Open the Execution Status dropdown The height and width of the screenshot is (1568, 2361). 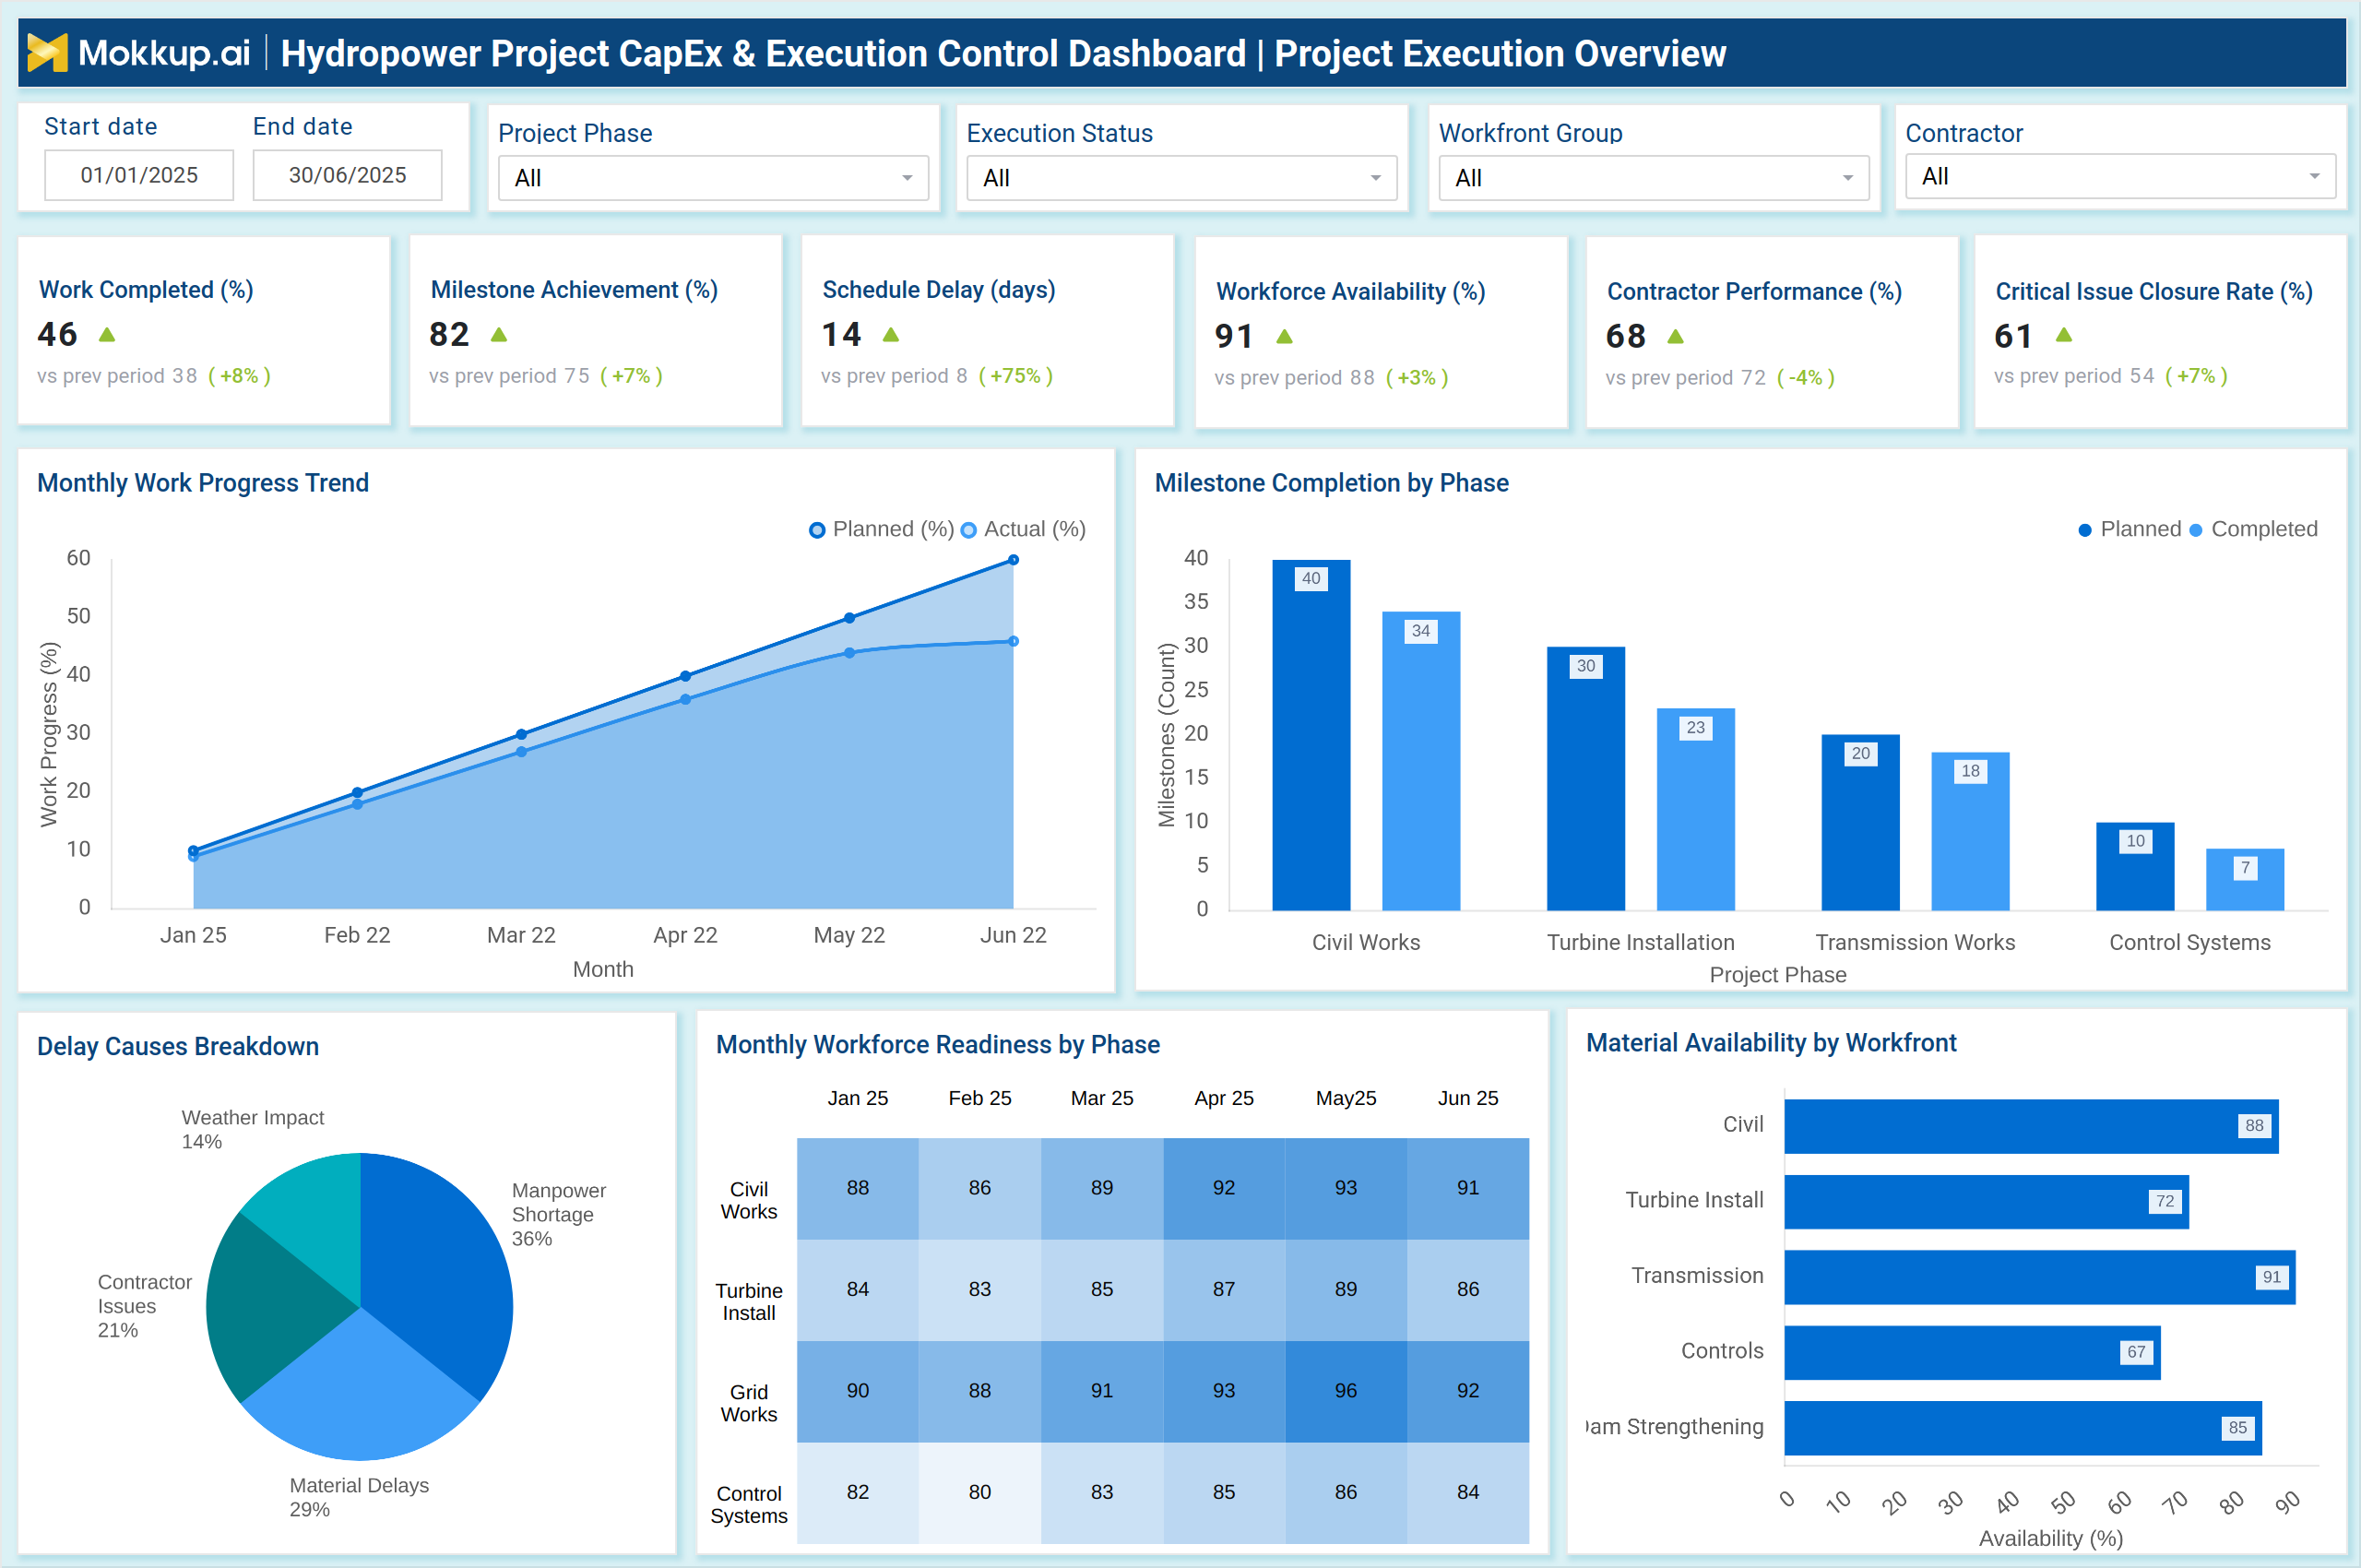click(x=1181, y=178)
